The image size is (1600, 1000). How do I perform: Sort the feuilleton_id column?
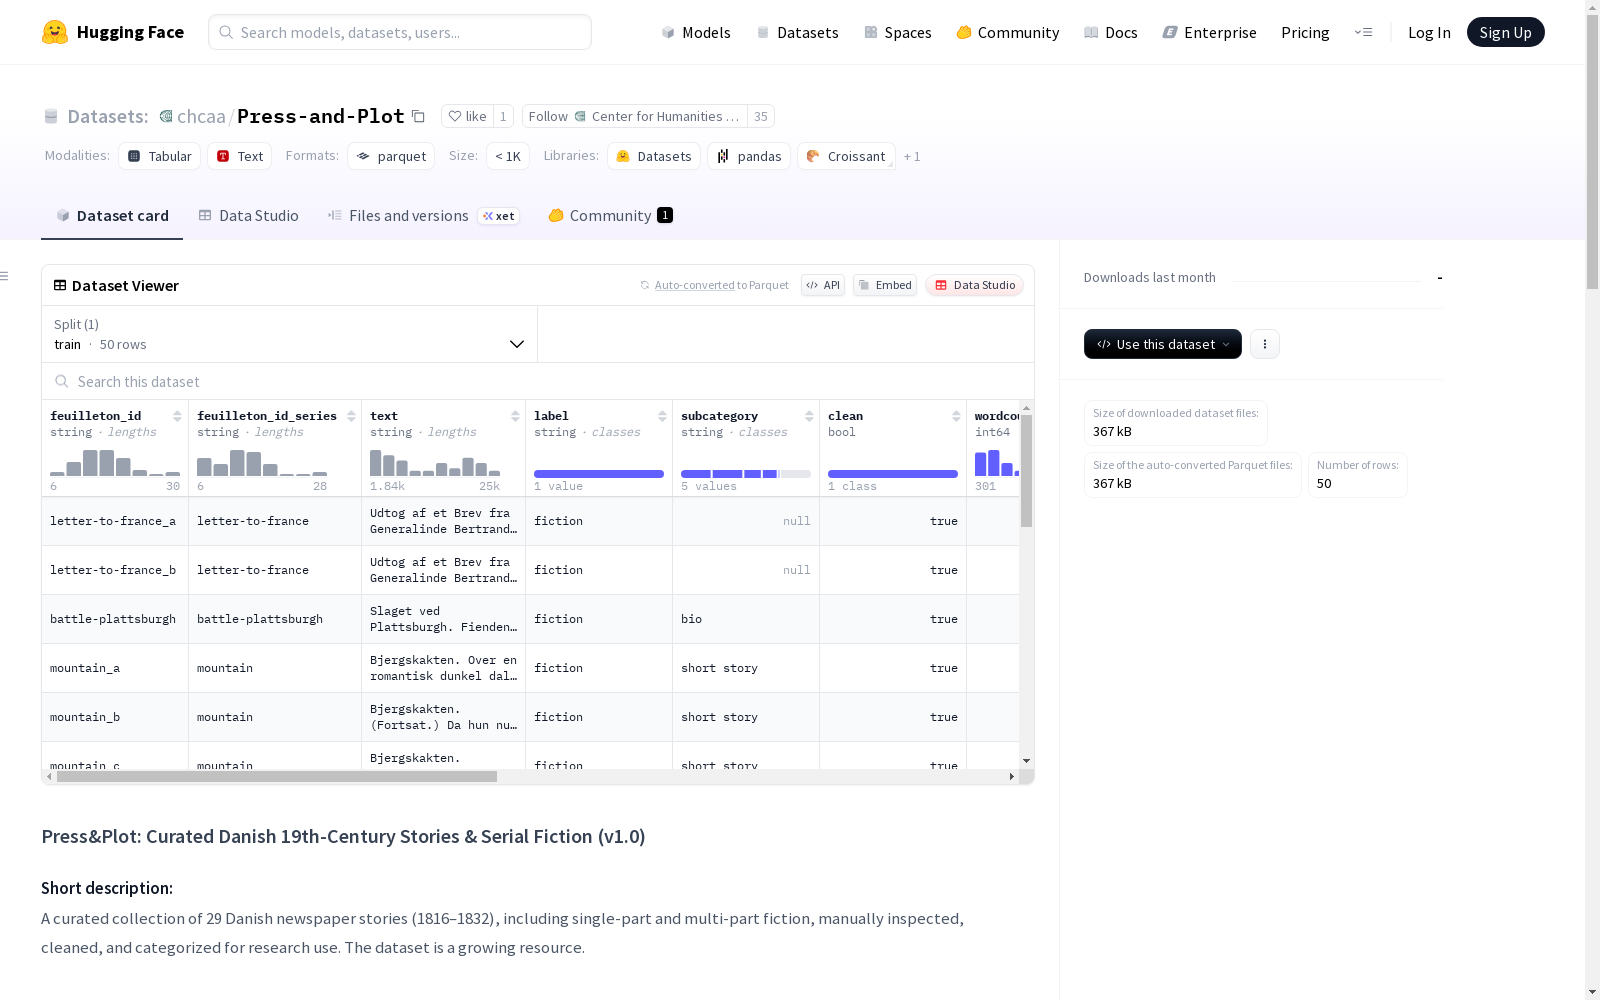pos(177,416)
